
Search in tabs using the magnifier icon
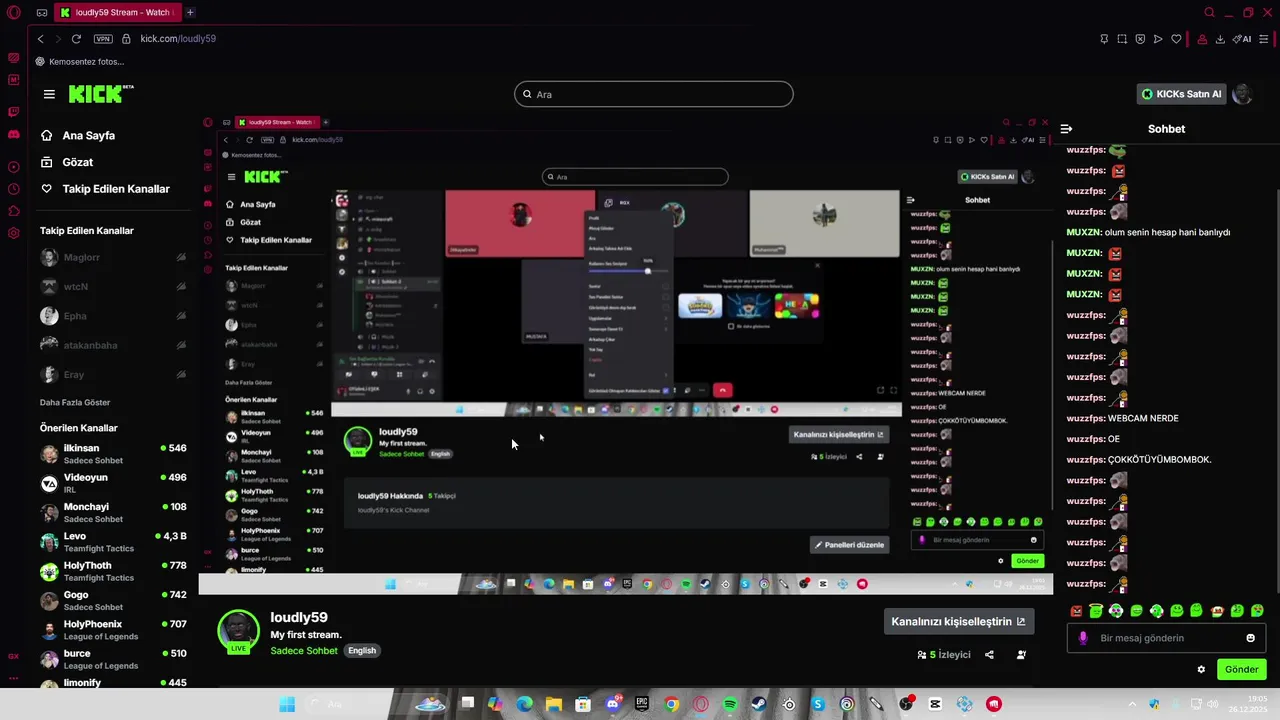(x=1209, y=13)
